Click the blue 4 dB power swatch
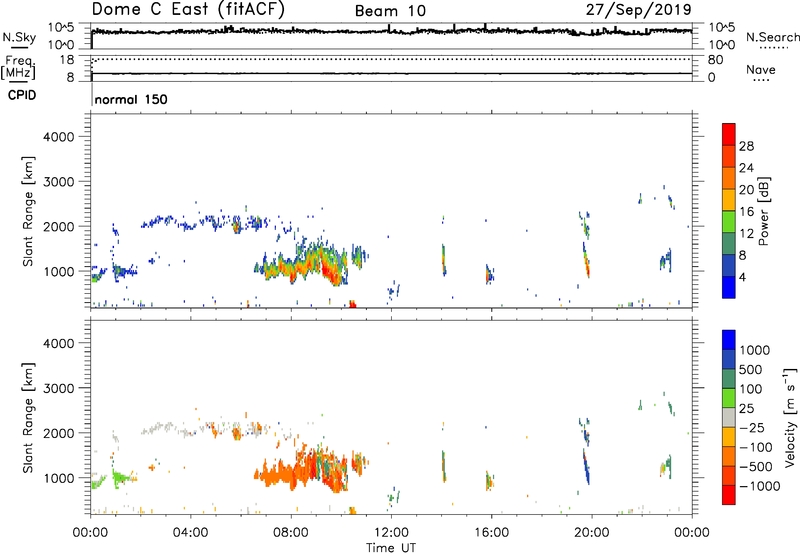 (x=729, y=287)
